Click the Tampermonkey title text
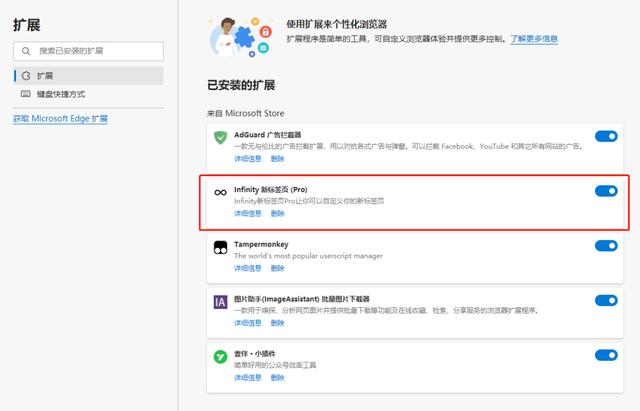This screenshot has width=640, height=411. 261,244
